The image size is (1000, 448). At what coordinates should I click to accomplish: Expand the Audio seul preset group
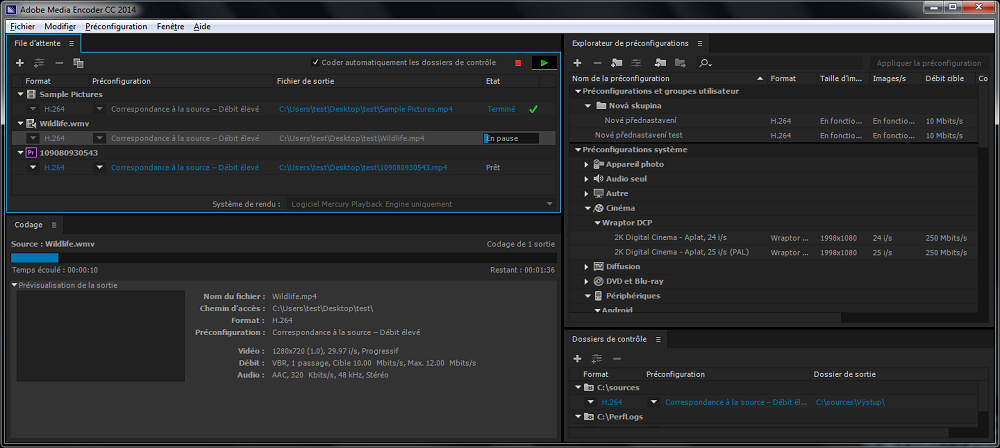point(586,179)
